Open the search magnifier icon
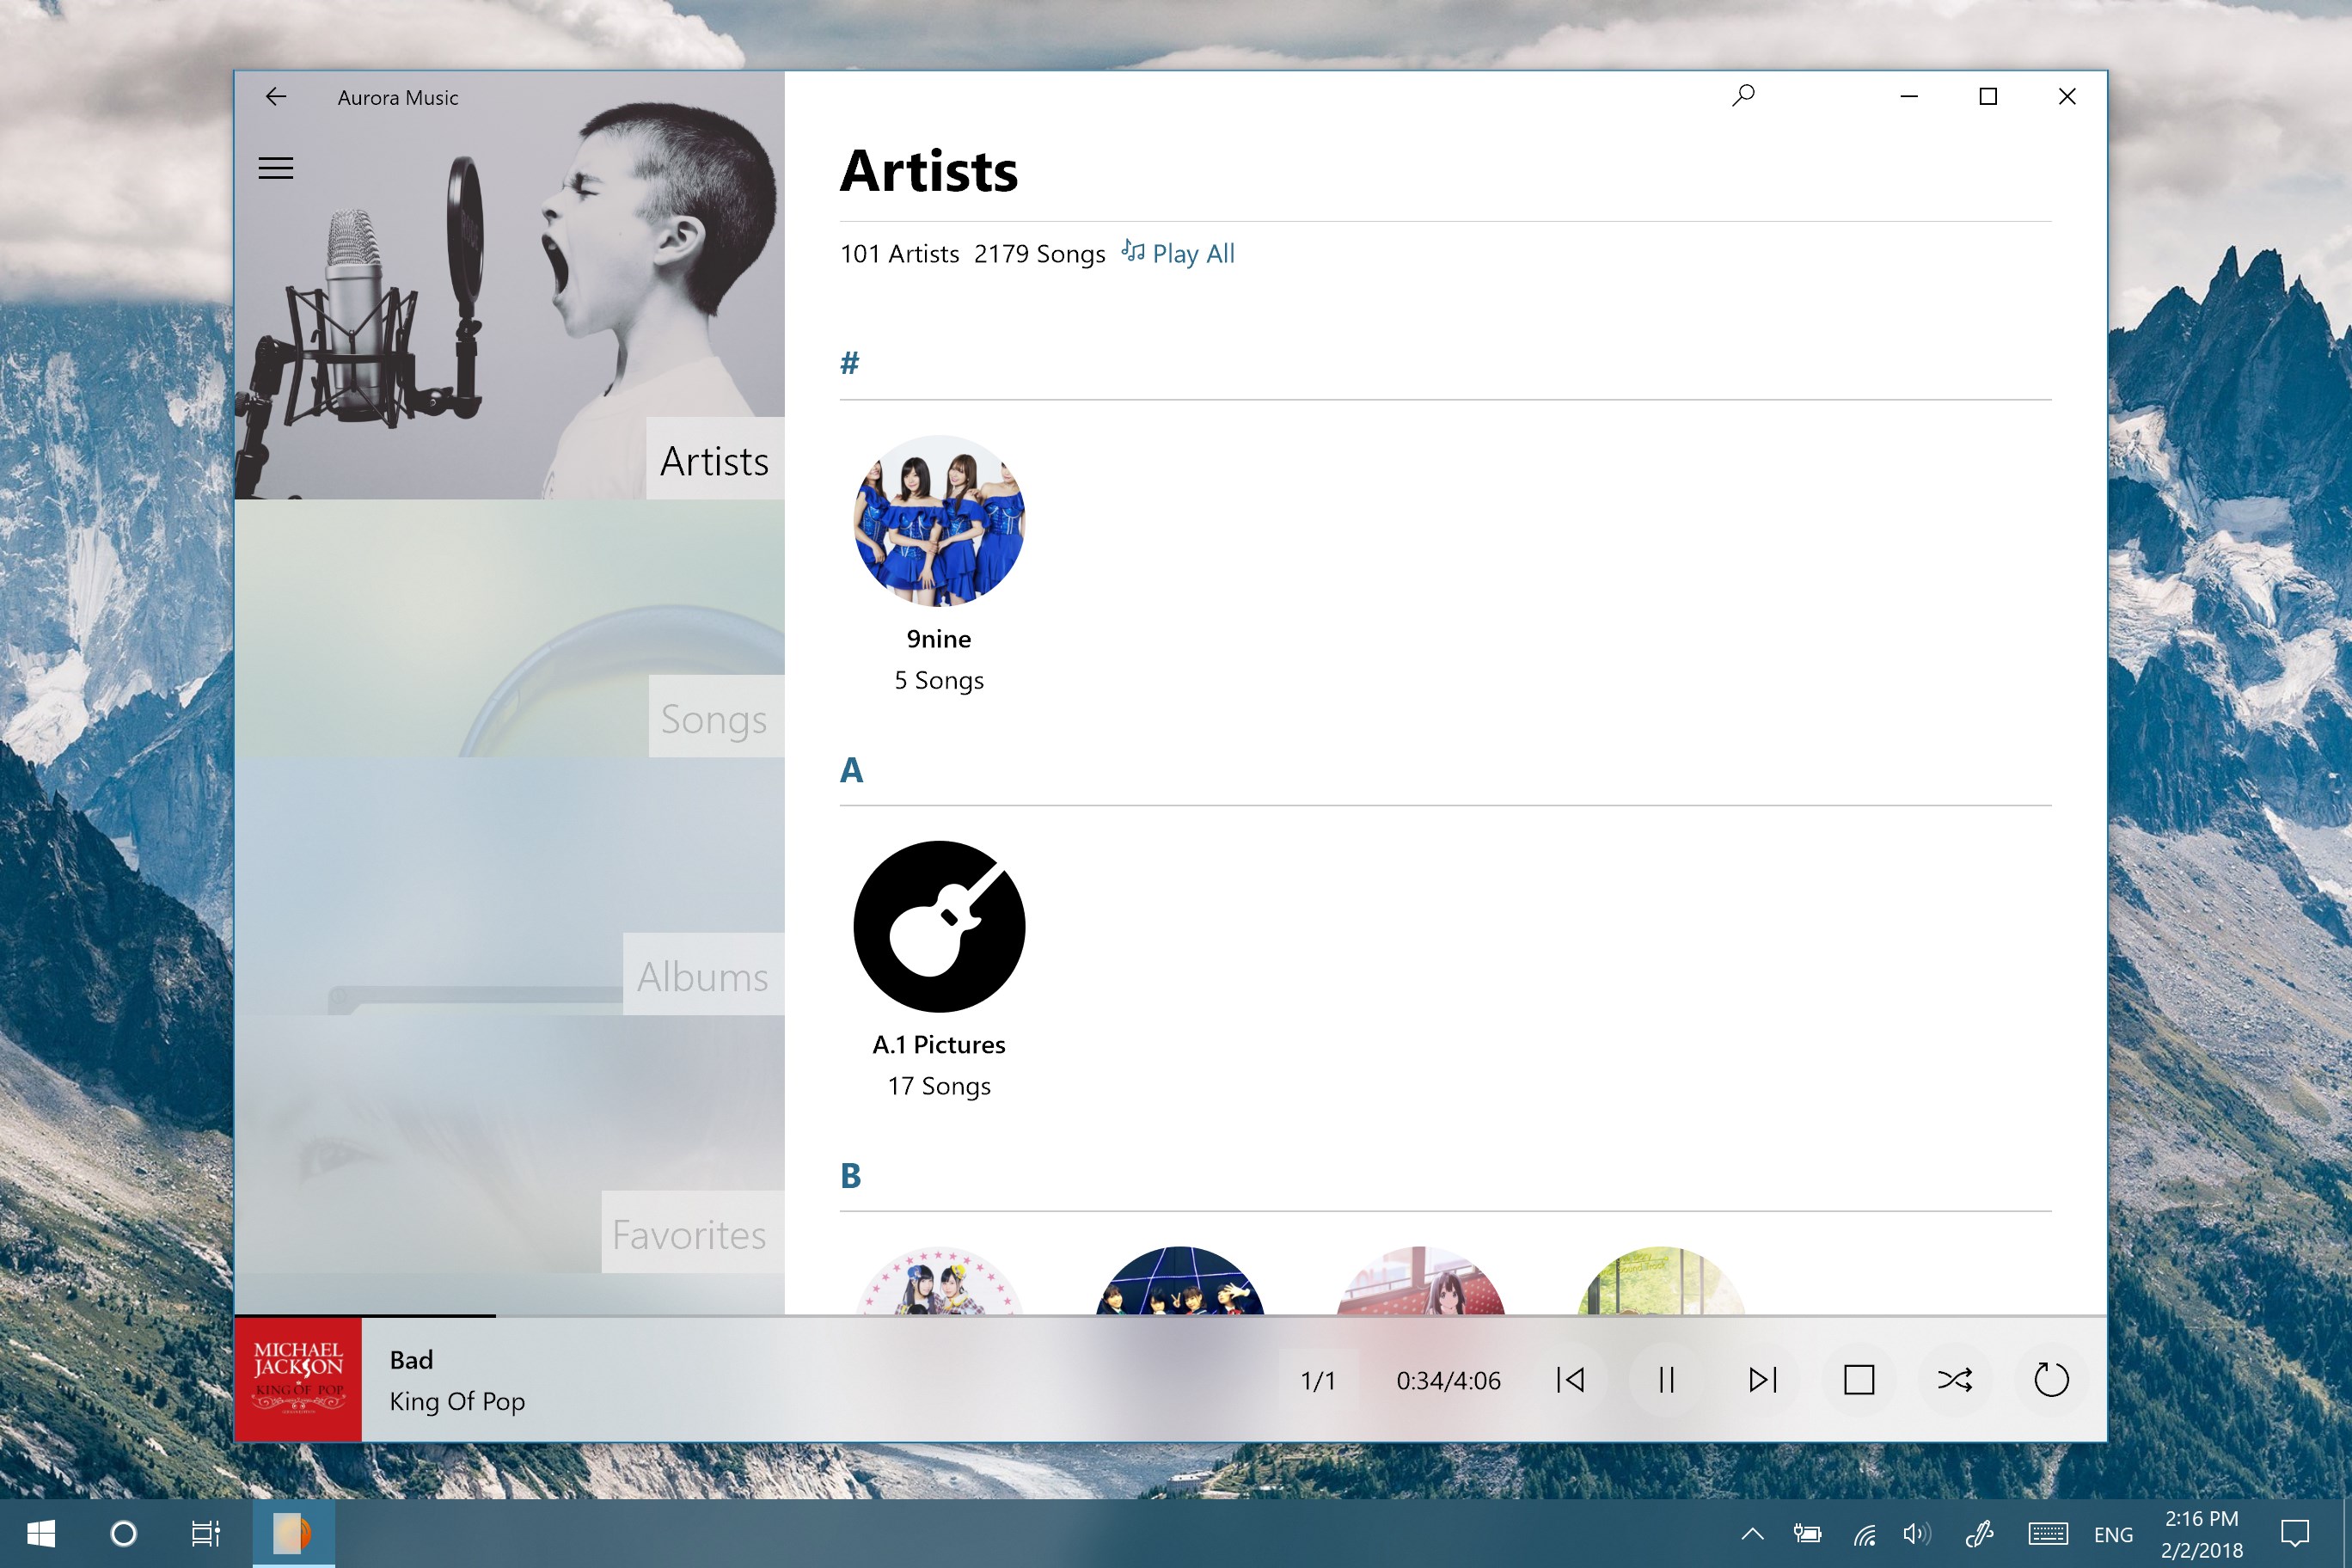The width and height of the screenshot is (2352, 1568). [1743, 96]
